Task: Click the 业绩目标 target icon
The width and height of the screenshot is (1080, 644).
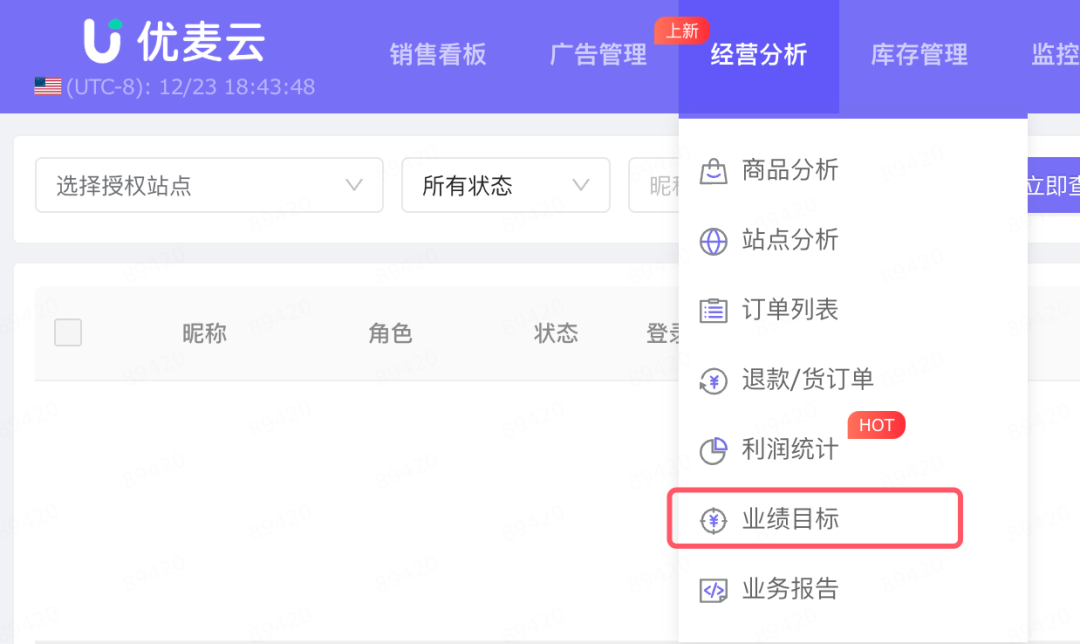Action: coord(714,519)
